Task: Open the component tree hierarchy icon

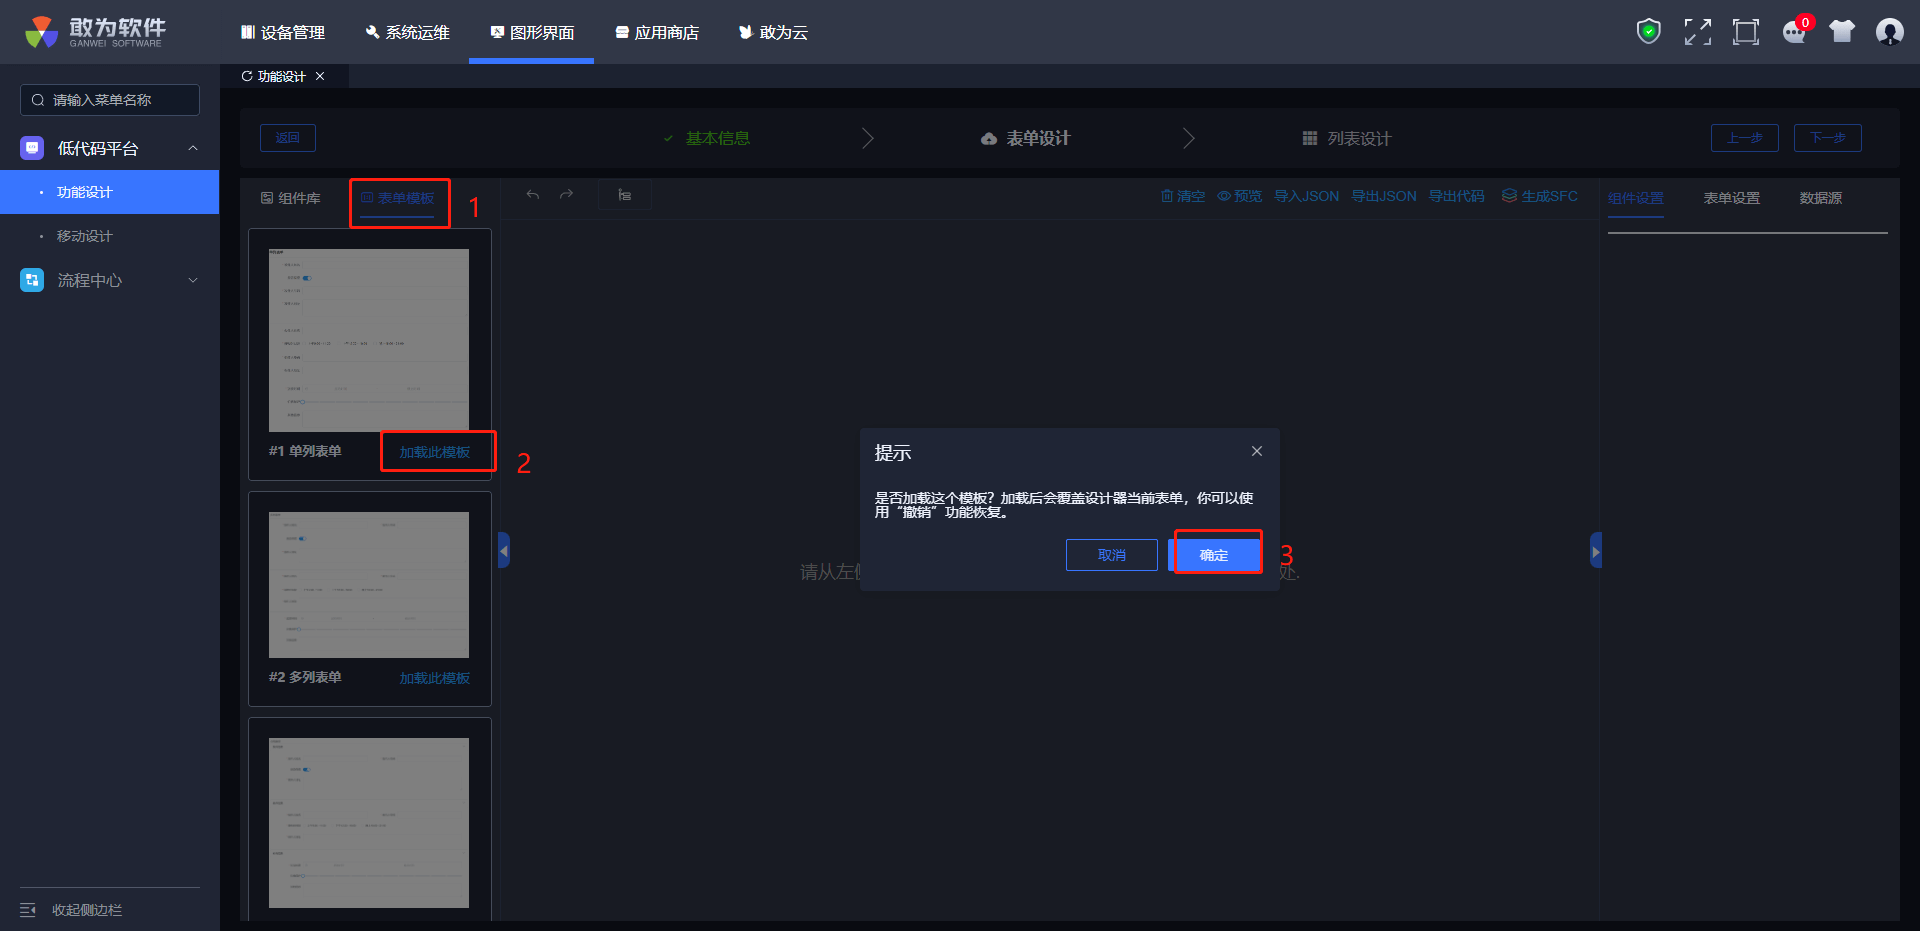Action: [624, 195]
